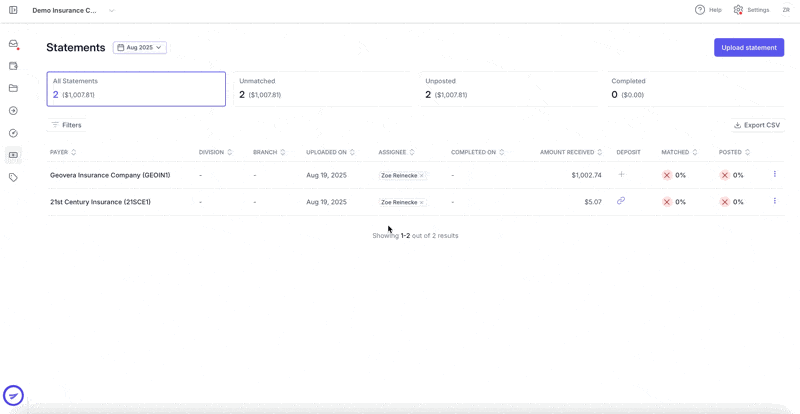Click the Statements page heading
800x414 pixels.
pos(76,47)
